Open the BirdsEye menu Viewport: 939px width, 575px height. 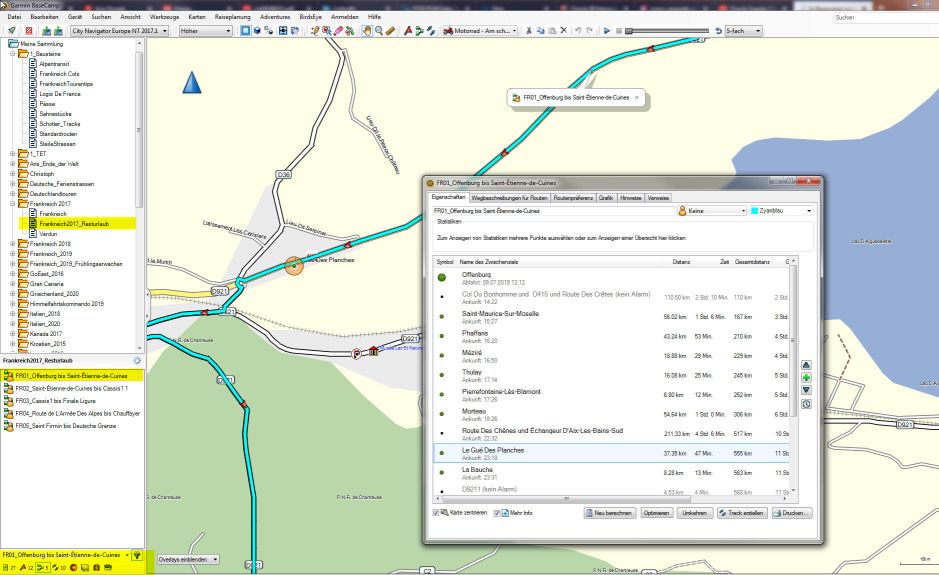310,17
